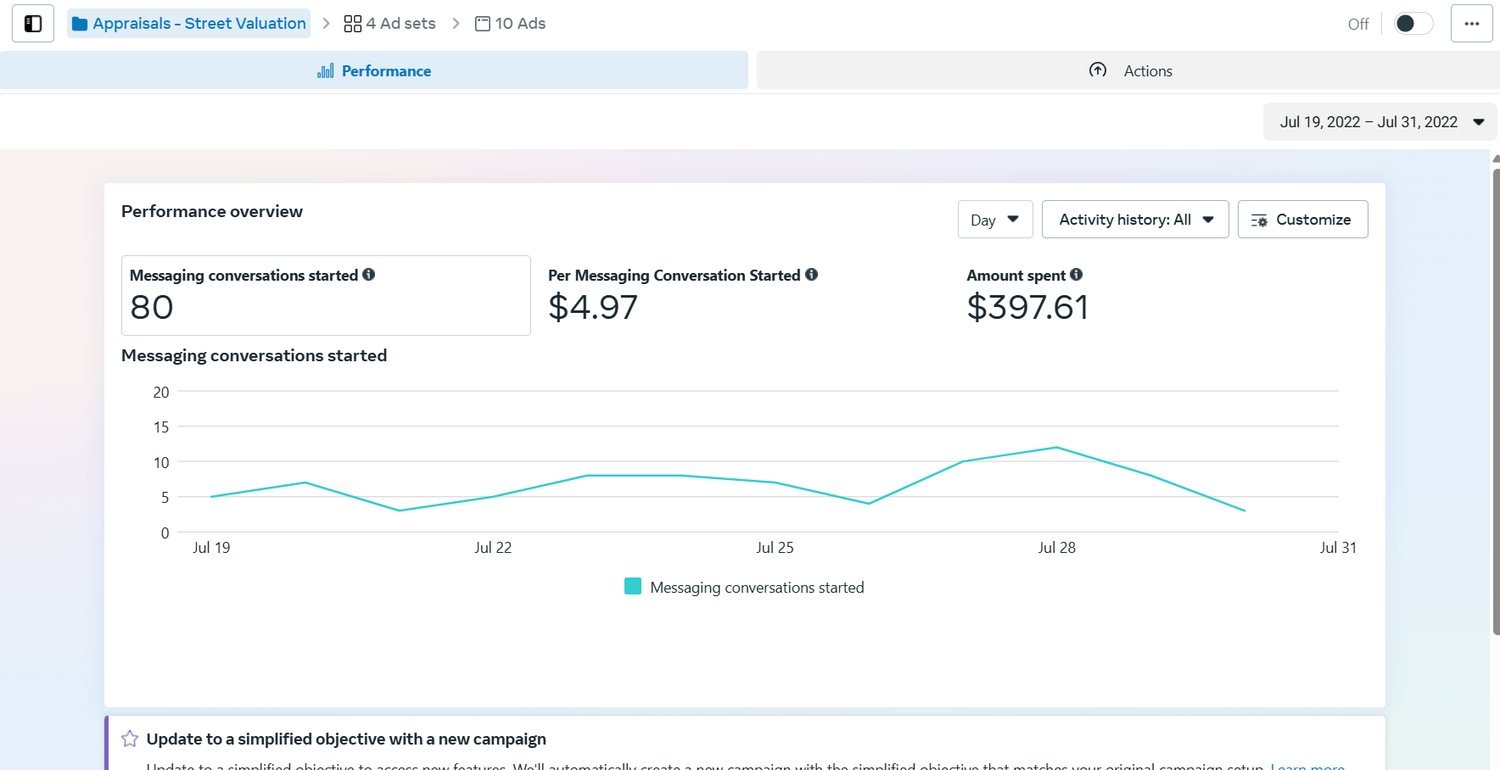Viewport: 1500px width, 770px height.
Task: Click the Actions upward arrow icon
Action: coord(1098,70)
